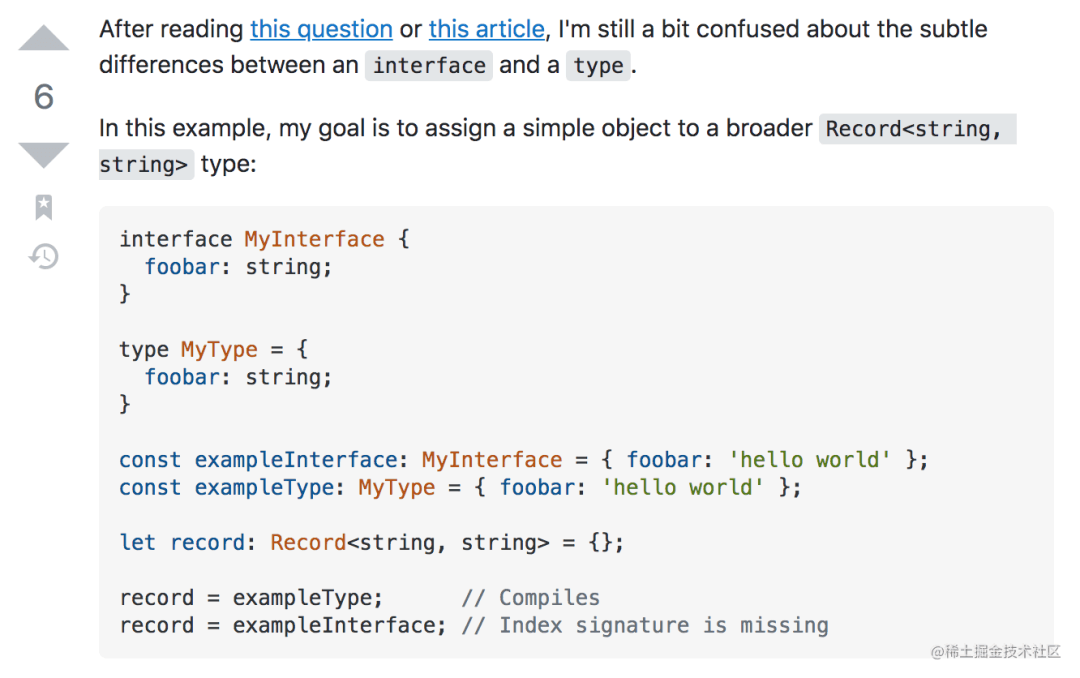Click the paragraph starting "In this example"
The height and width of the screenshot is (678, 1080).
456,129
